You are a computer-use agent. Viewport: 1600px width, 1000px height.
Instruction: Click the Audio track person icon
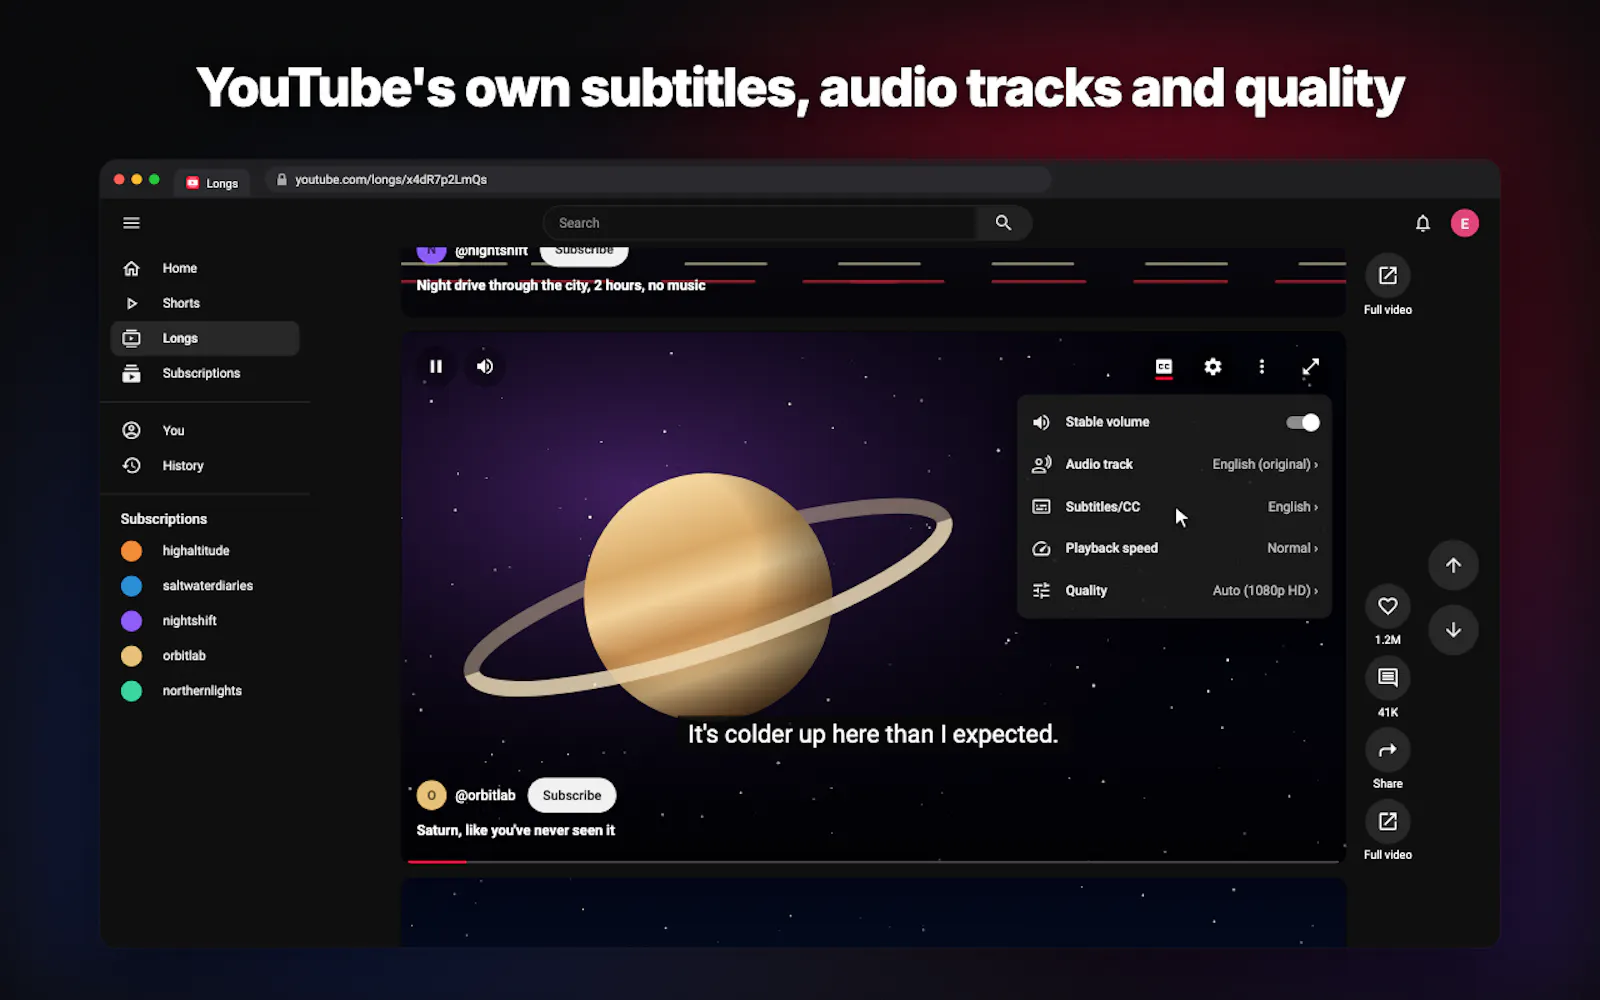pos(1041,464)
